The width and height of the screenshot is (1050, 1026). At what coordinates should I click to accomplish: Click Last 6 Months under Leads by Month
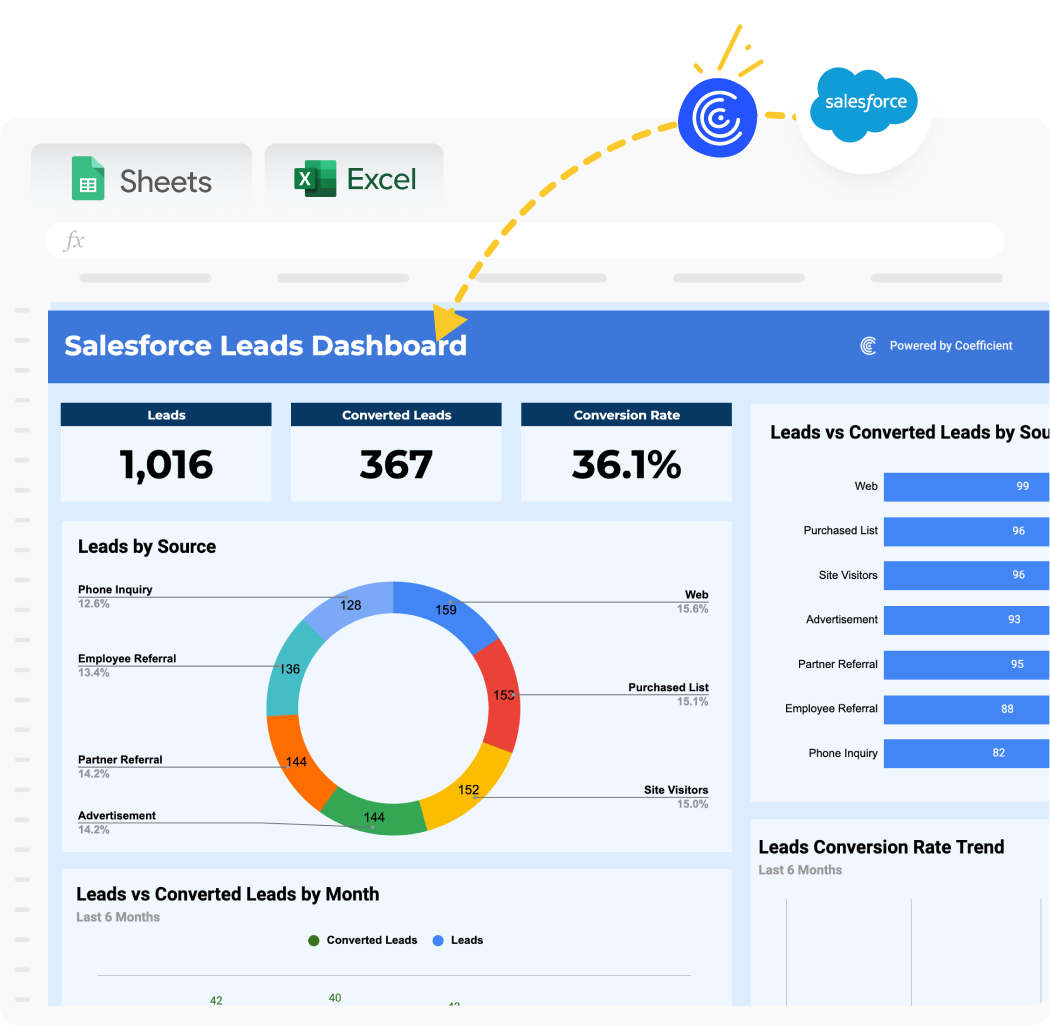pyautogui.click(x=118, y=917)
